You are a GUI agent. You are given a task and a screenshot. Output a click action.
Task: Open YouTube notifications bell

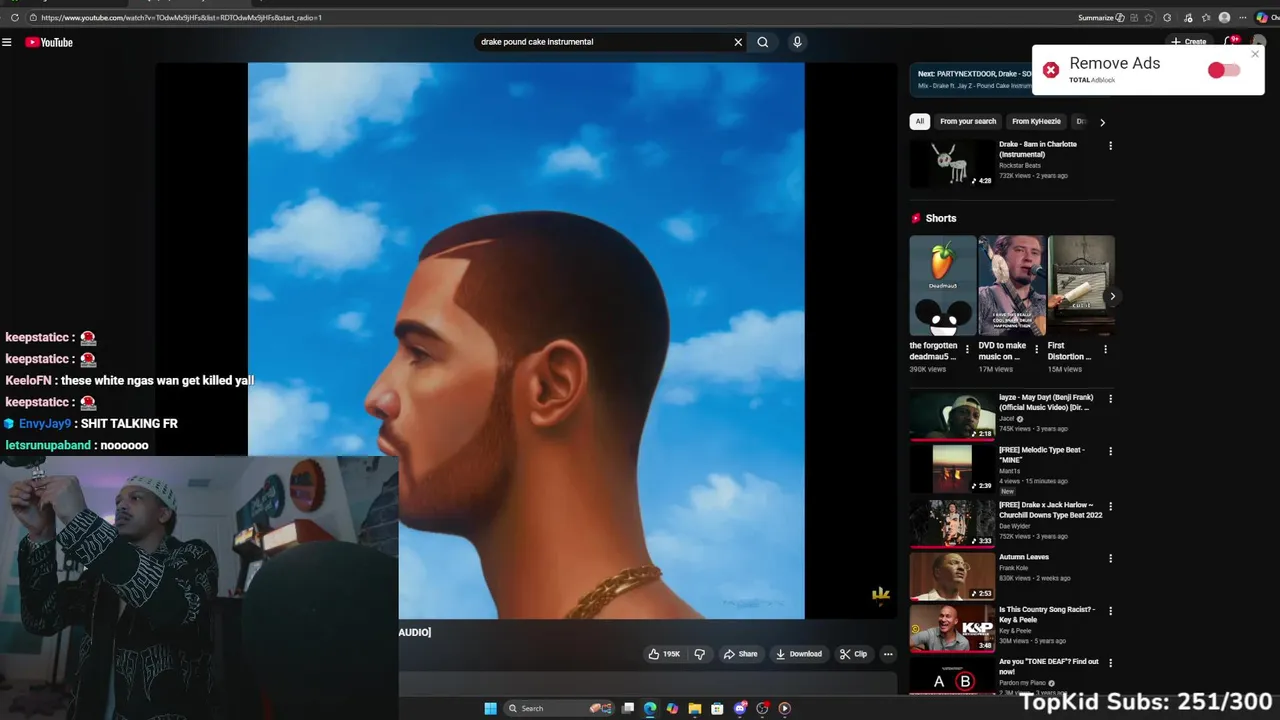tap(1231, 42)
